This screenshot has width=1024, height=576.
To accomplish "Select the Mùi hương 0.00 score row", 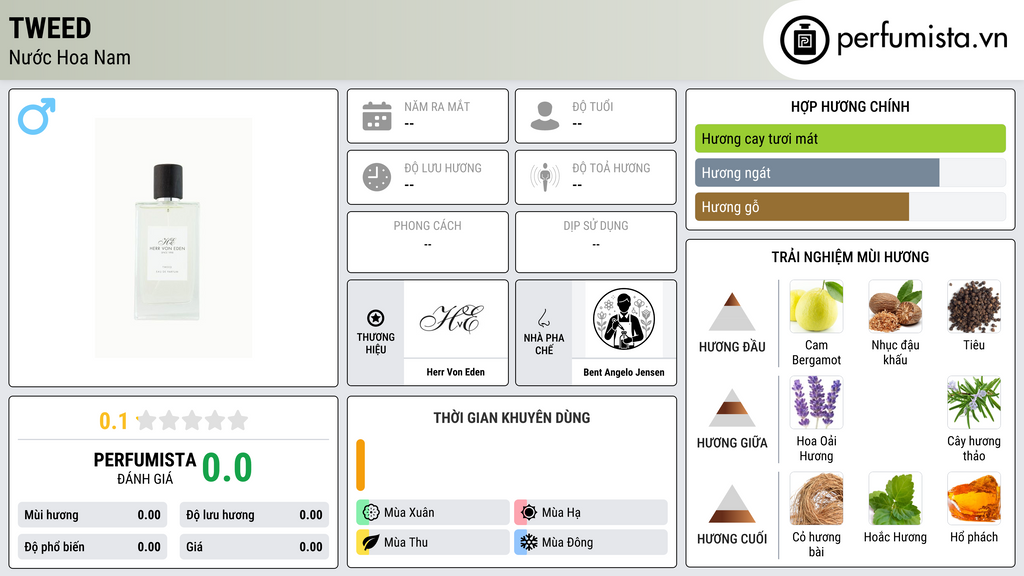I will [92, 515].
